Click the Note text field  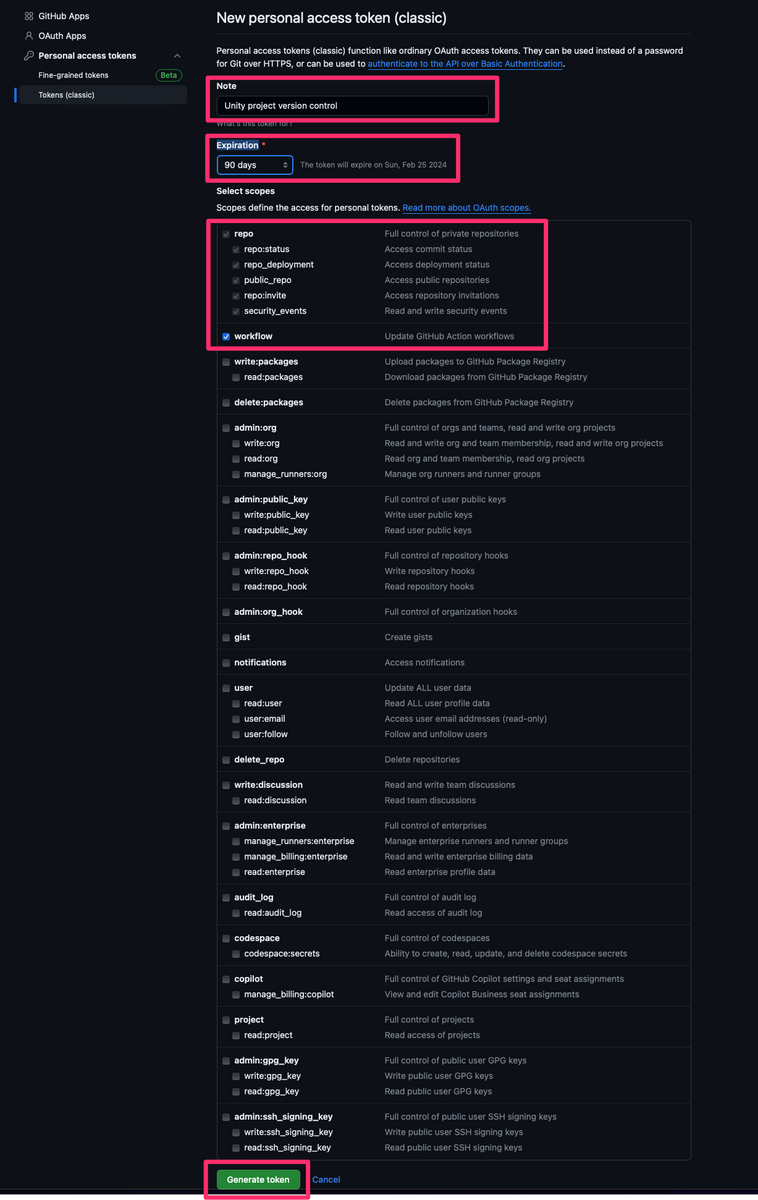[x=352, y=105]
